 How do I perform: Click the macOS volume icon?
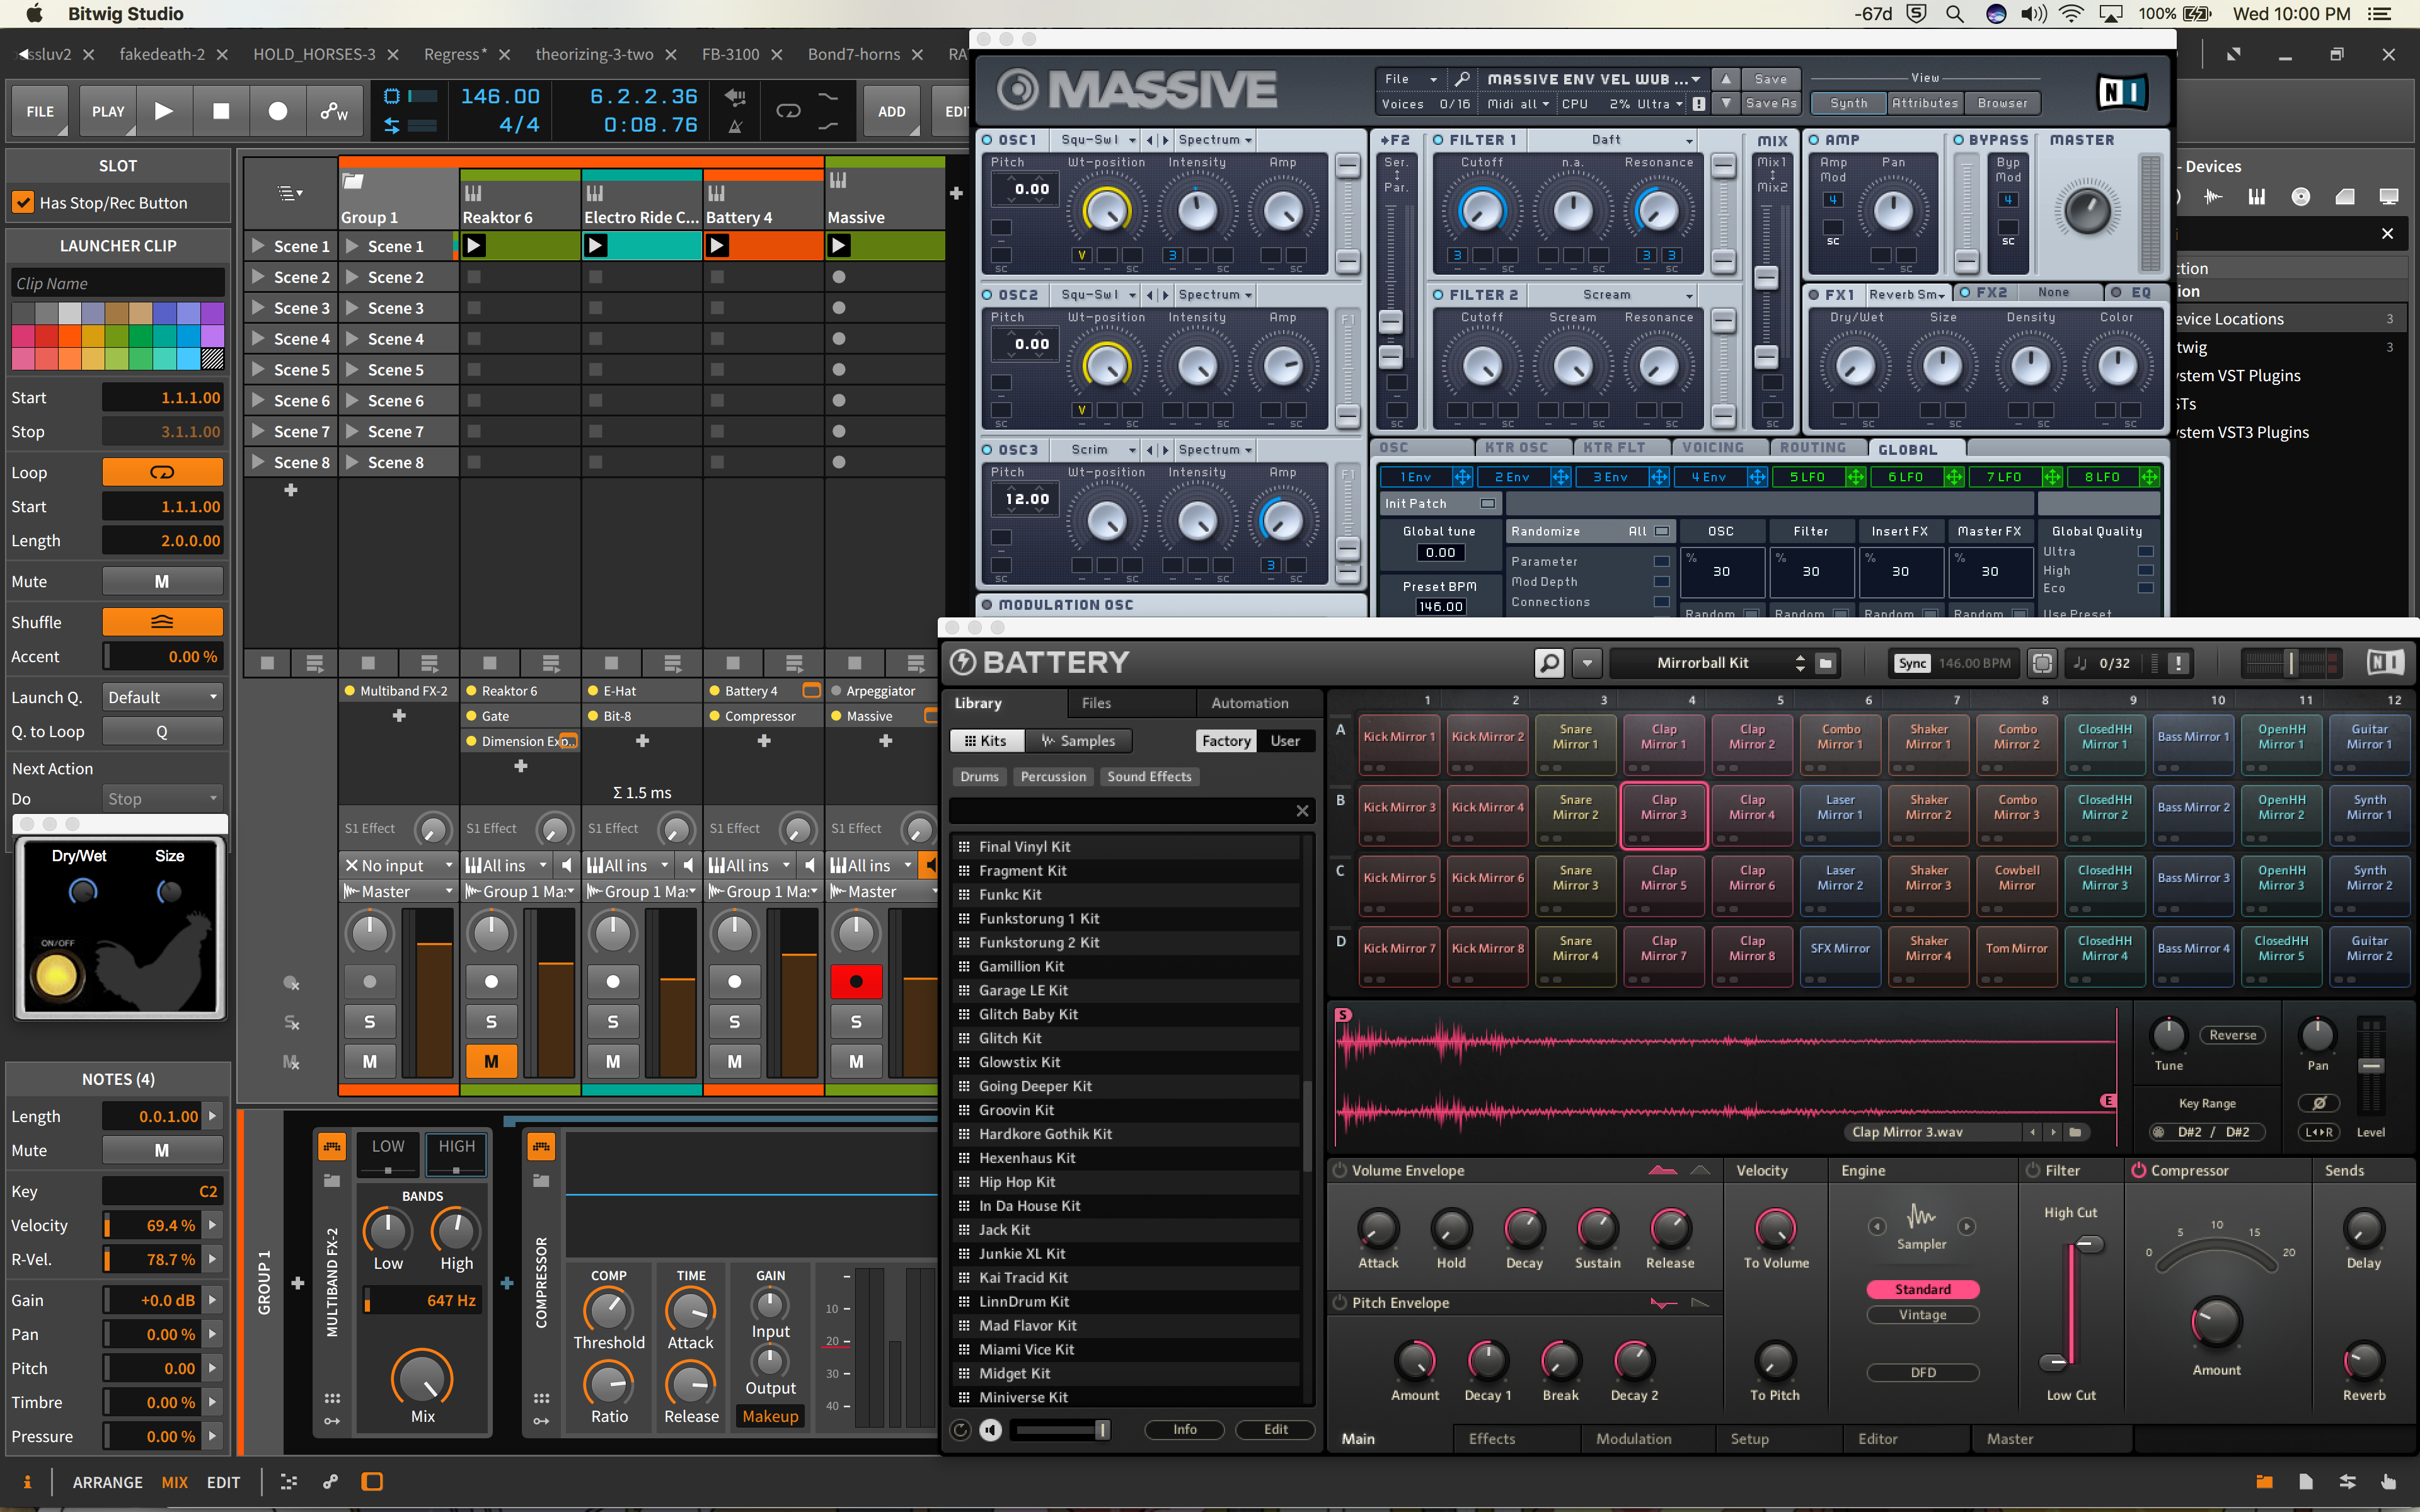tap(2033, 14)
